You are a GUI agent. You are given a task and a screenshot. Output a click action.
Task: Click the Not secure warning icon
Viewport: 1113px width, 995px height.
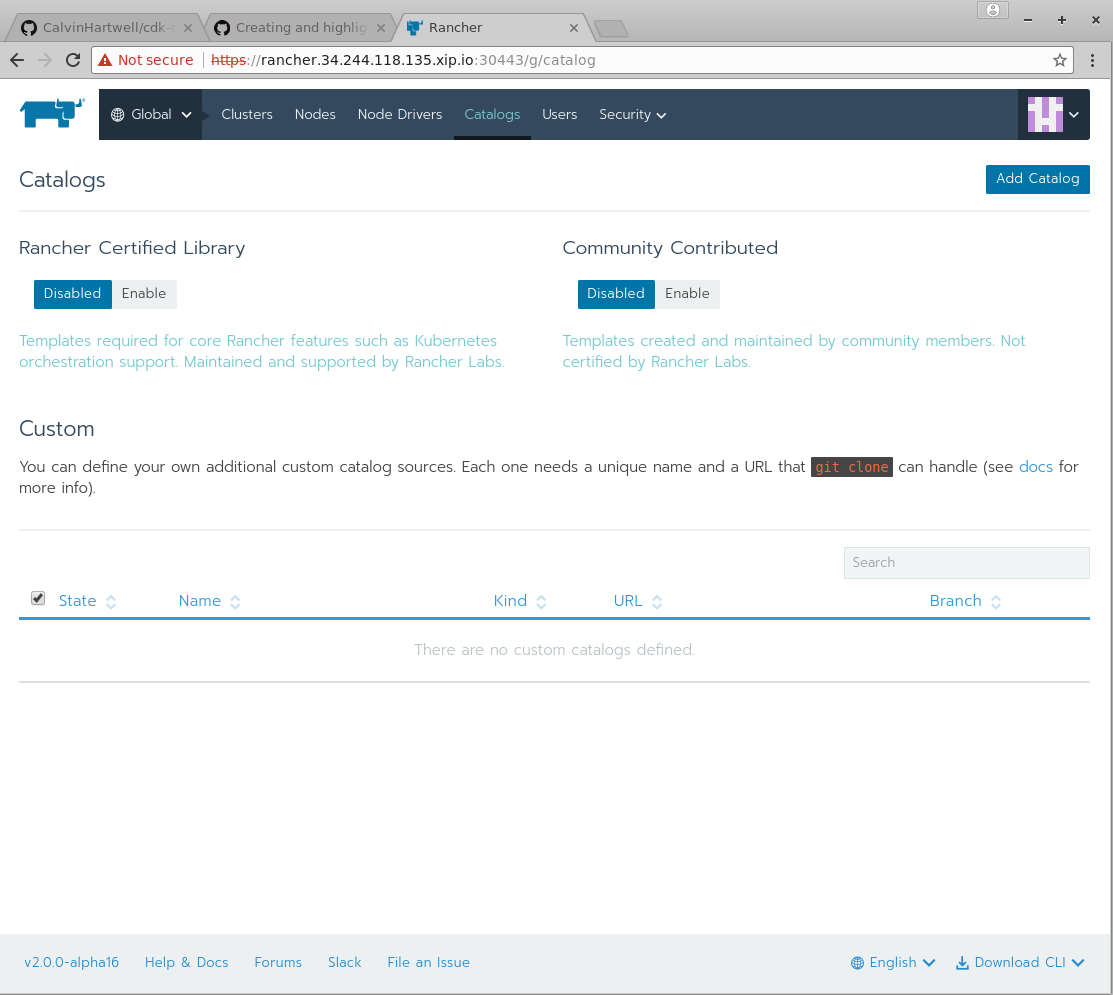point(105,60)
